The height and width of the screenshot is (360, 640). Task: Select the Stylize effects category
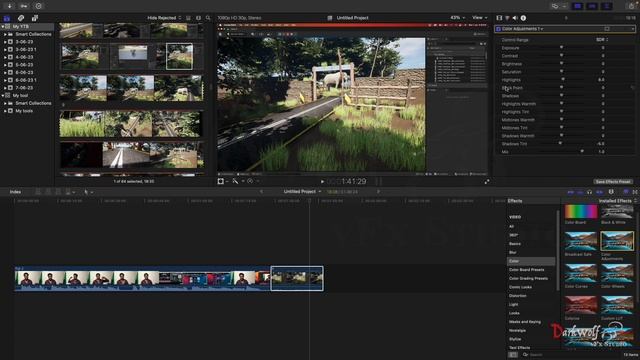[515, 339]
